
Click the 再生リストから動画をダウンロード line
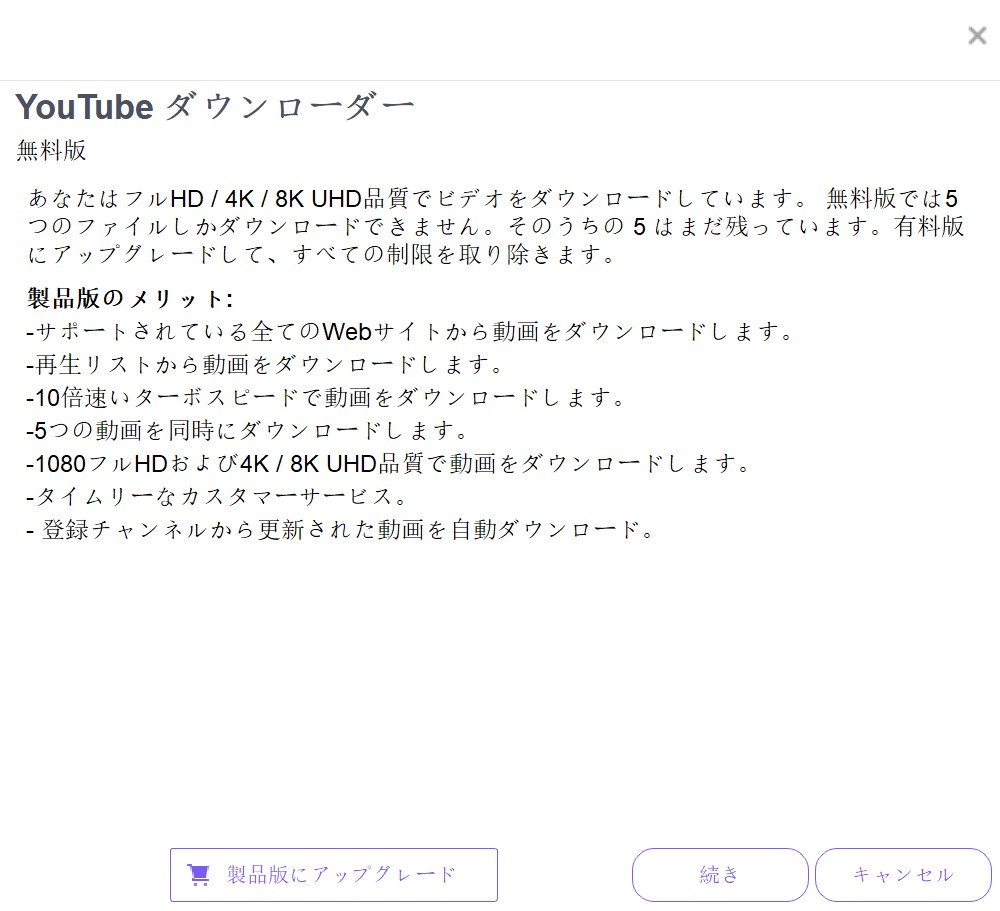point(265,365)
